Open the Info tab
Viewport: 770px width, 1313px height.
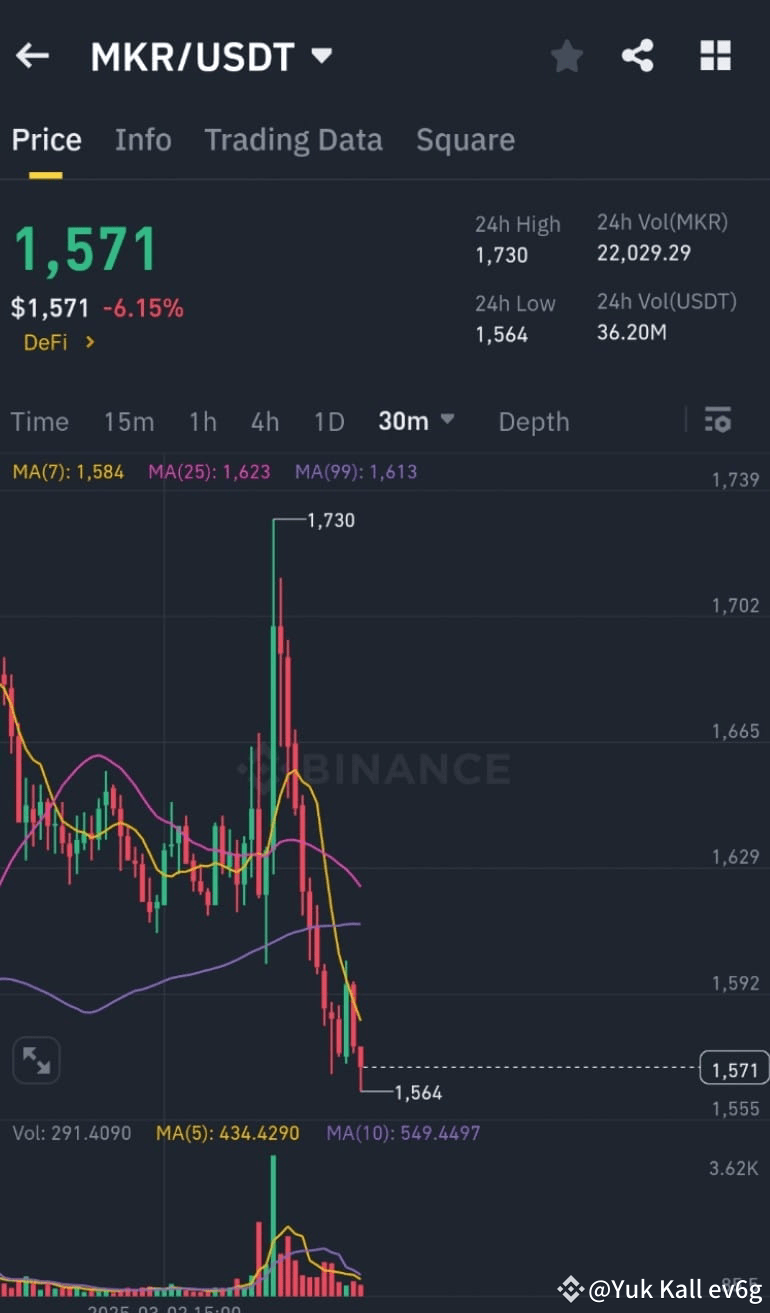pyautogui.click(x=143, y=140)
